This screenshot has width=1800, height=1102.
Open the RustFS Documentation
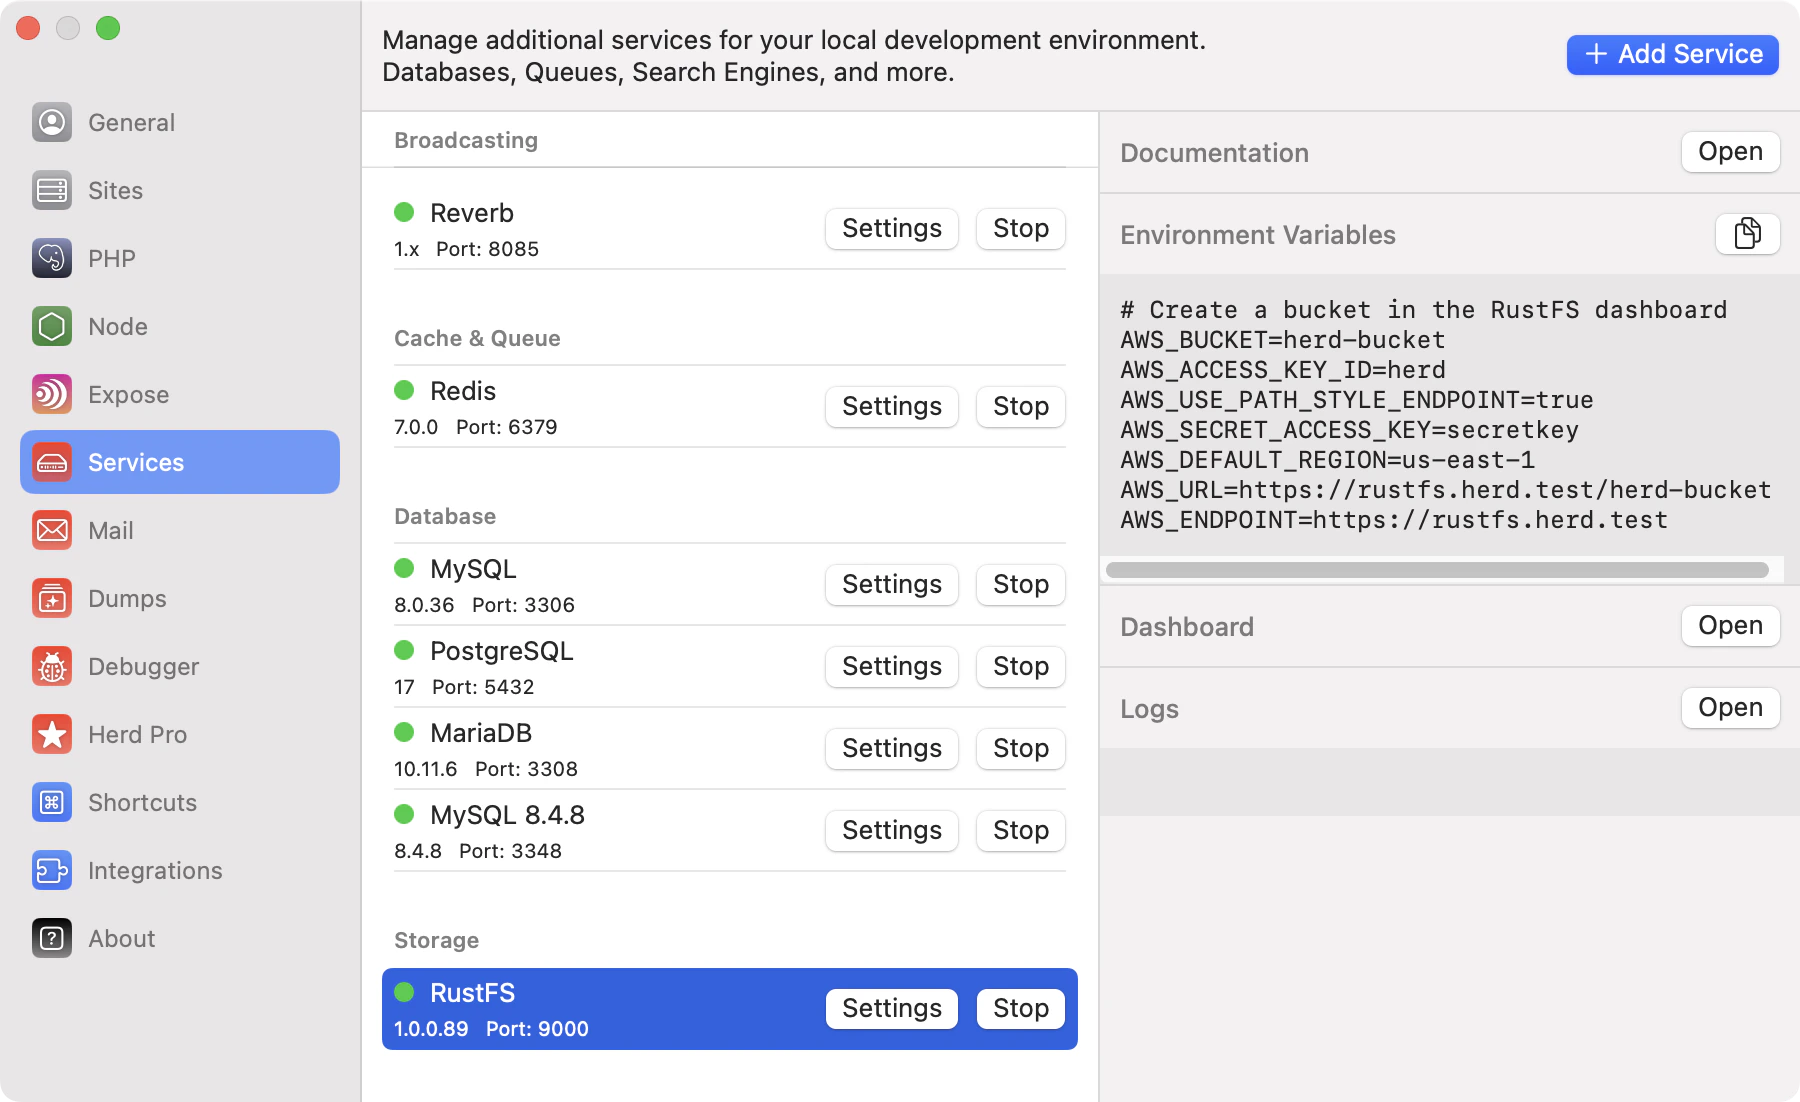tap(1730, 151)
